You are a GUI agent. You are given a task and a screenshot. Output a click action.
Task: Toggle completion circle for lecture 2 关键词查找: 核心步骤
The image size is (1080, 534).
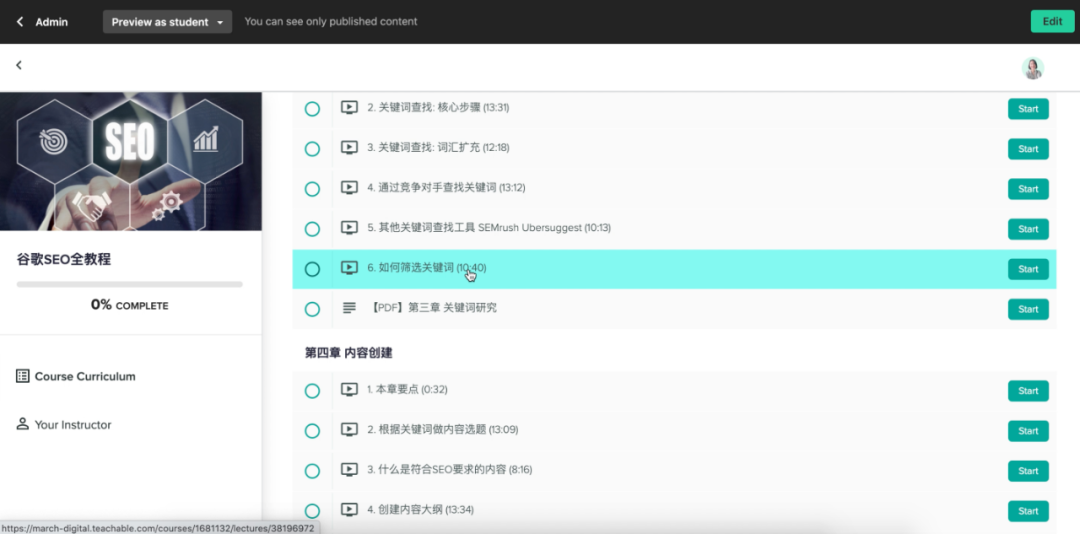[x=312, y=109]
